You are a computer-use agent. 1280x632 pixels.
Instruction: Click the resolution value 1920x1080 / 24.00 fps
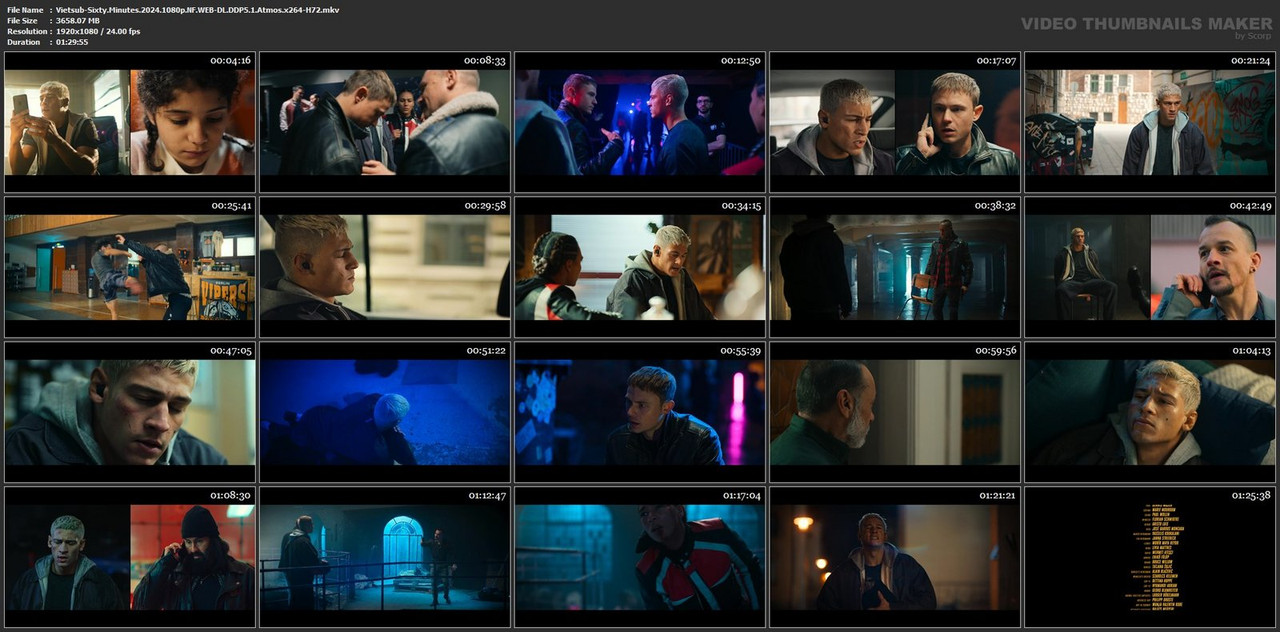tap(98, 31)
